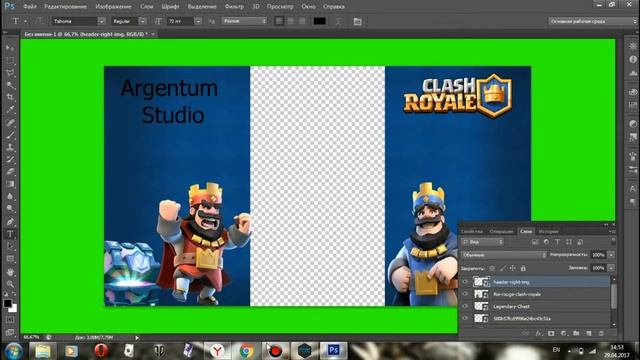Open the layer blend mode dropdown
Screen dimensions: 640x360
(504, 255)
